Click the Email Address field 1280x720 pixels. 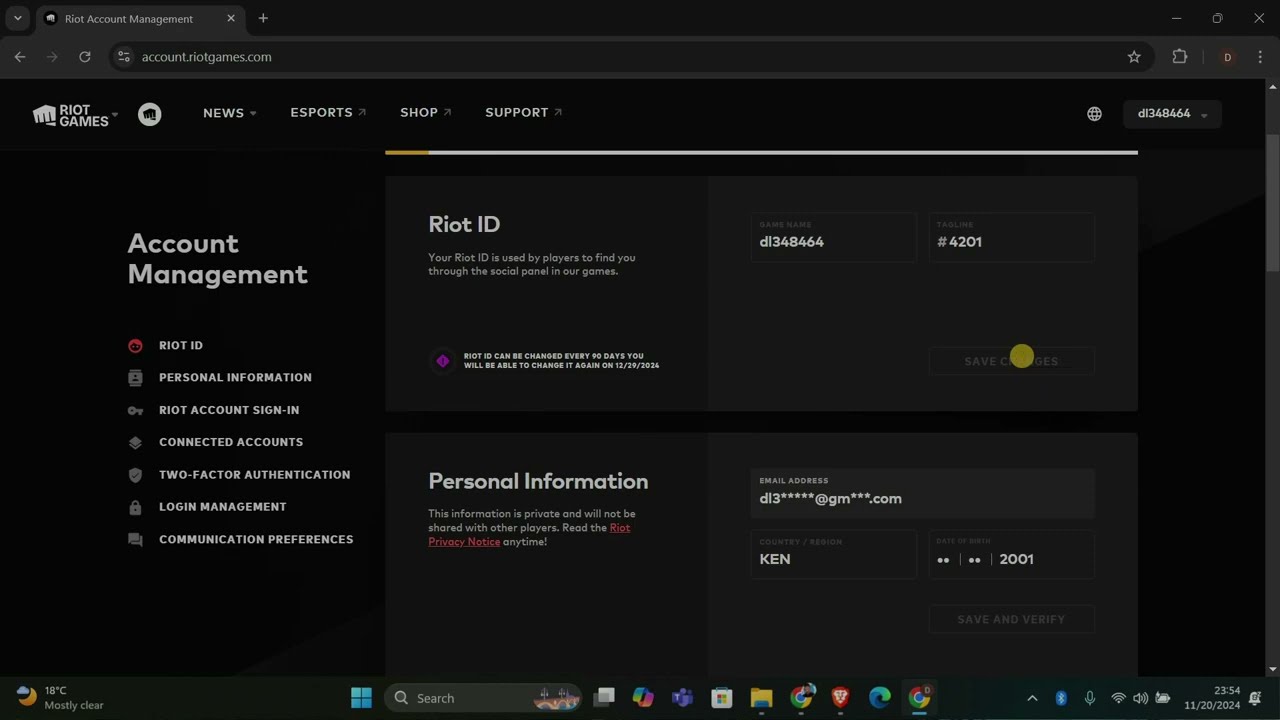[922, 493]
